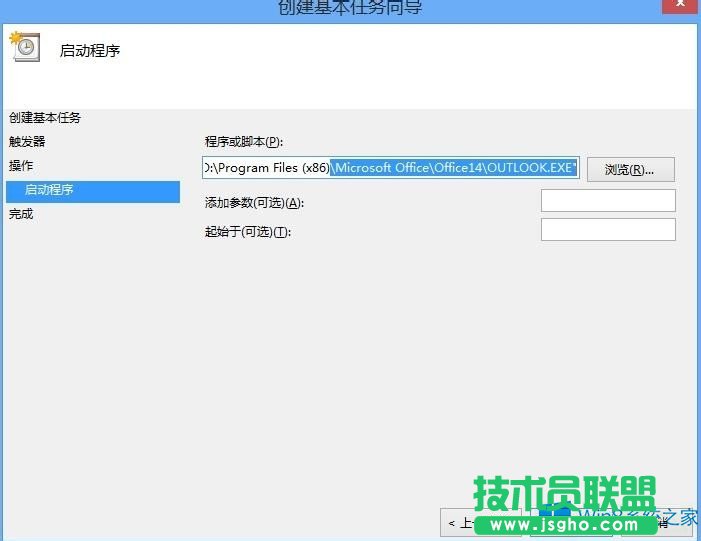Screen dimensions: 701x541
Task: Go to the 触发器 step
Action: click(27, 142)
